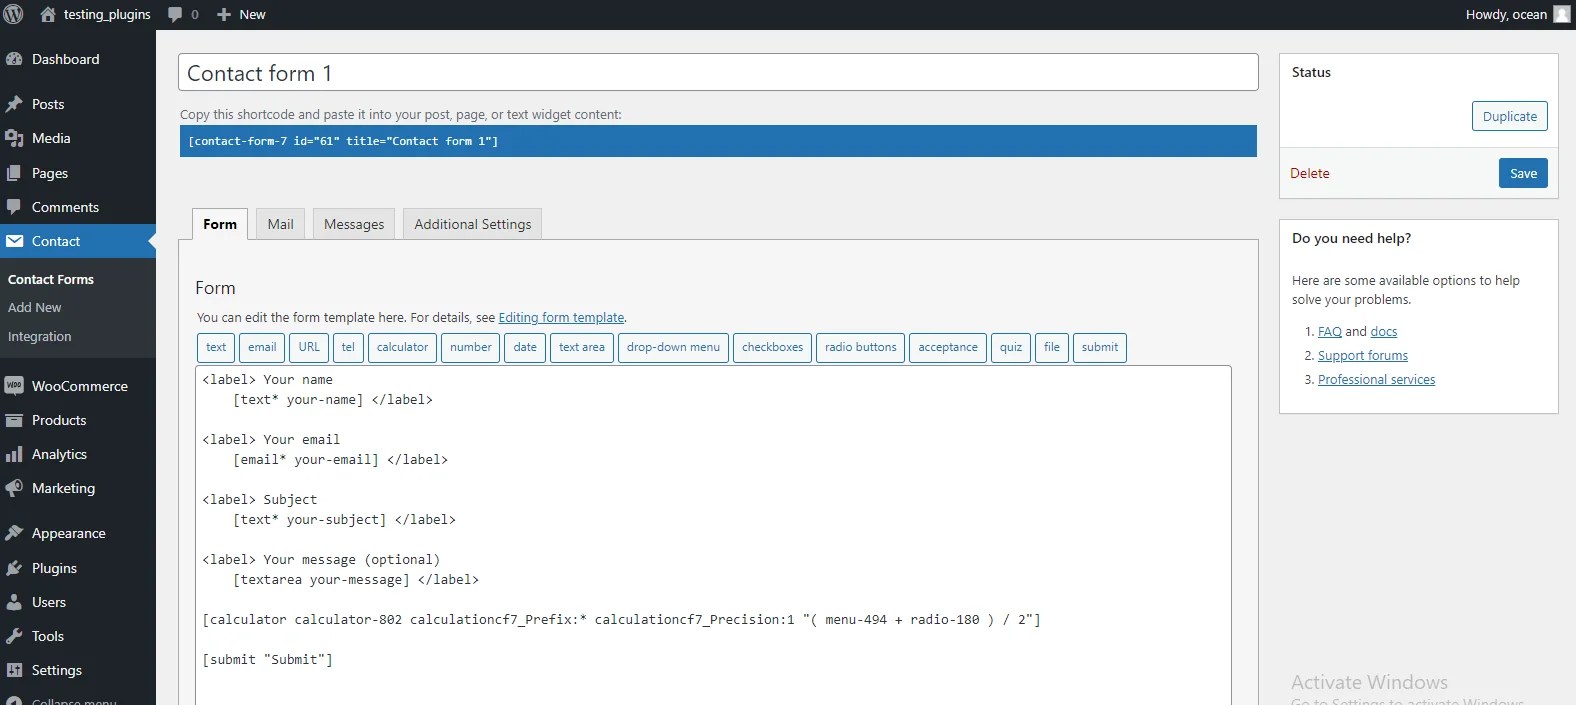Click the Contact form 1 title field
The height and width of the screenshot is (705, 1576).
click(x=718, y=73)
